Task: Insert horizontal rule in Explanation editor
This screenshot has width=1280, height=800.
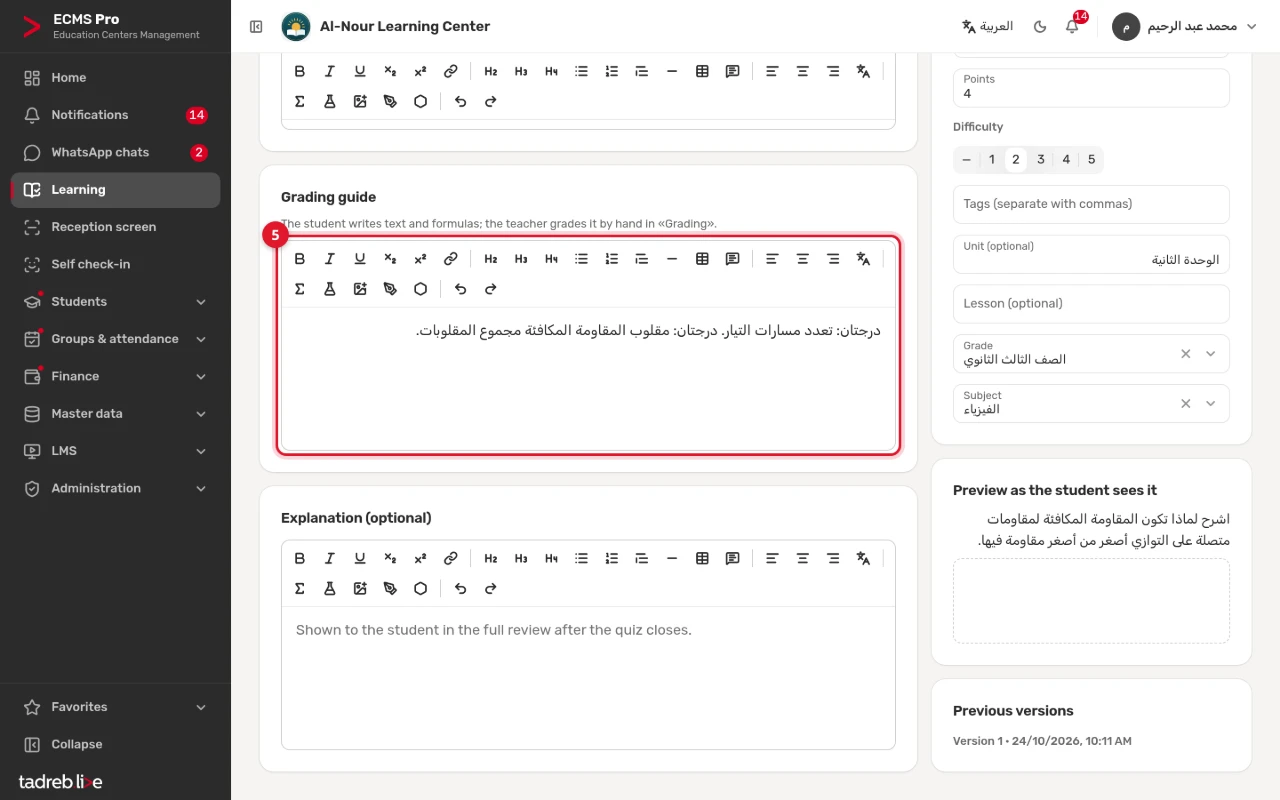Action: click(x=672, y=559)
